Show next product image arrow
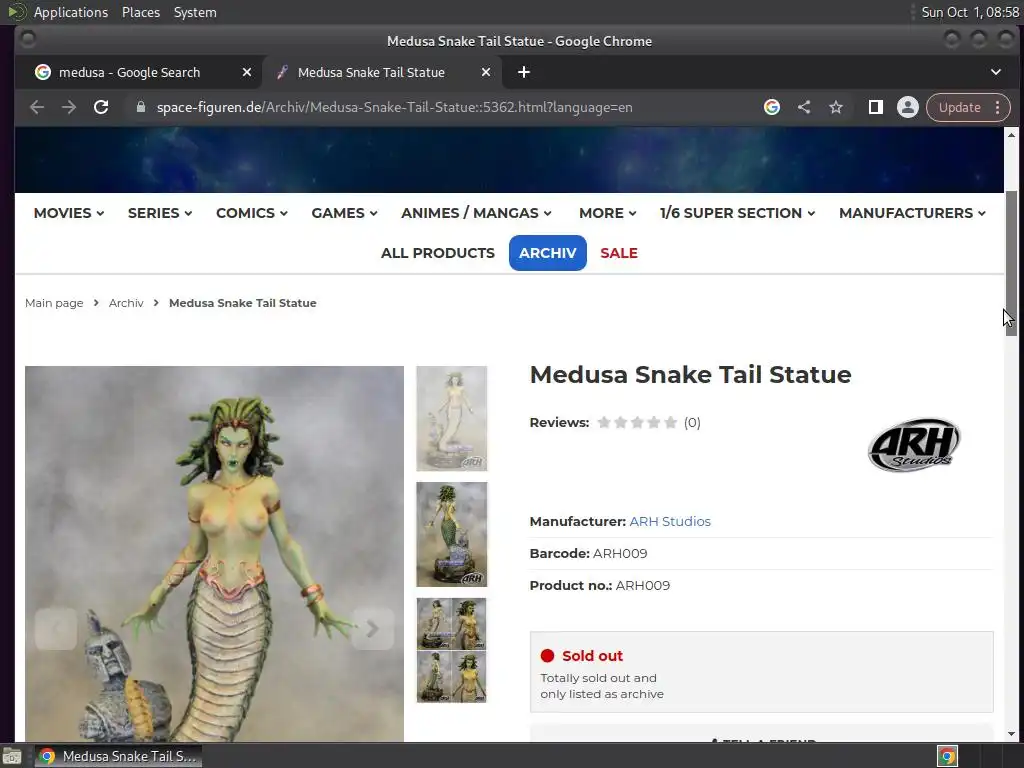Image resolution: width=1024 pixels, height=768 pixels. [x=372, y=628]
